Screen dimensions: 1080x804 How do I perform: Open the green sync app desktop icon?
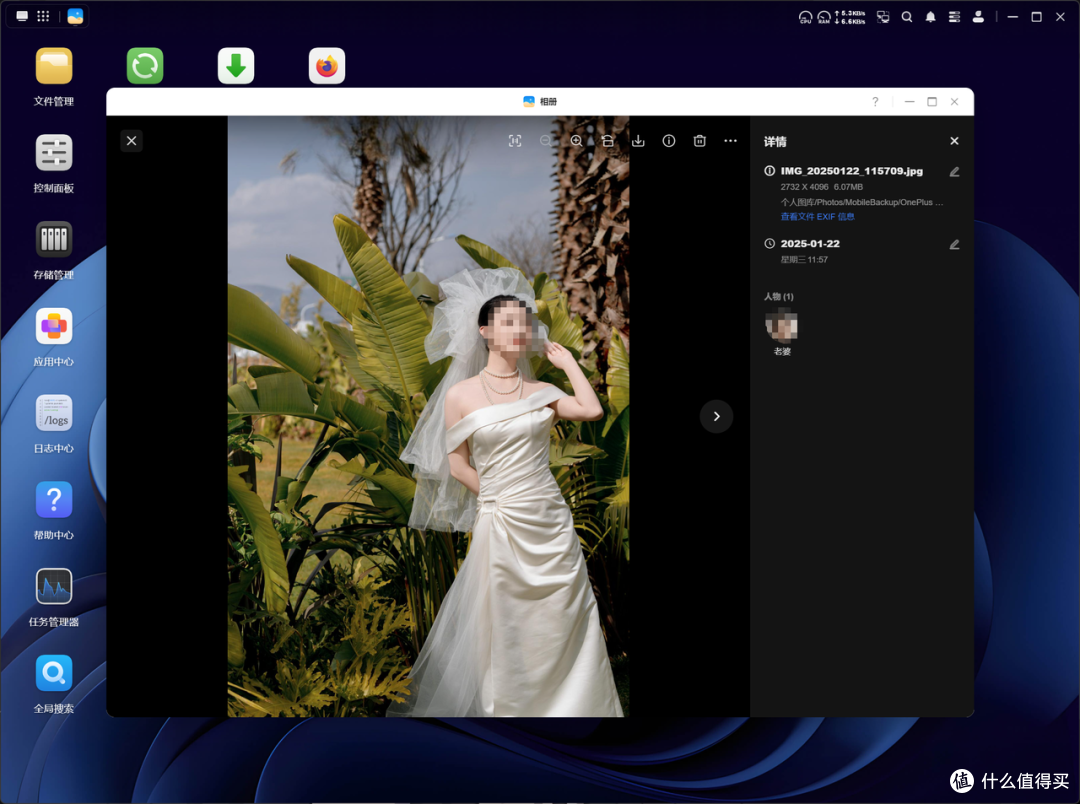coord(145,66)
